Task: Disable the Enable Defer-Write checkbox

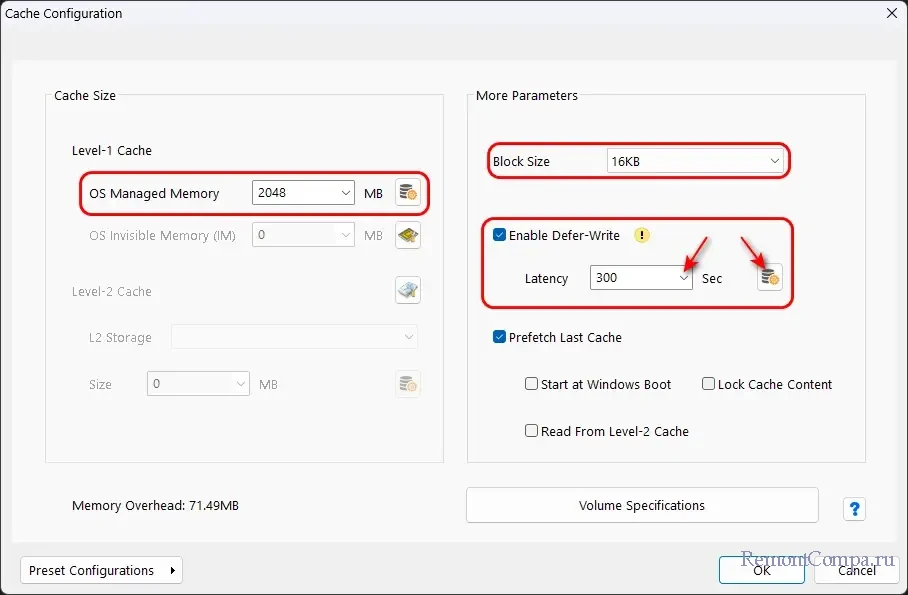Action: 500,236
